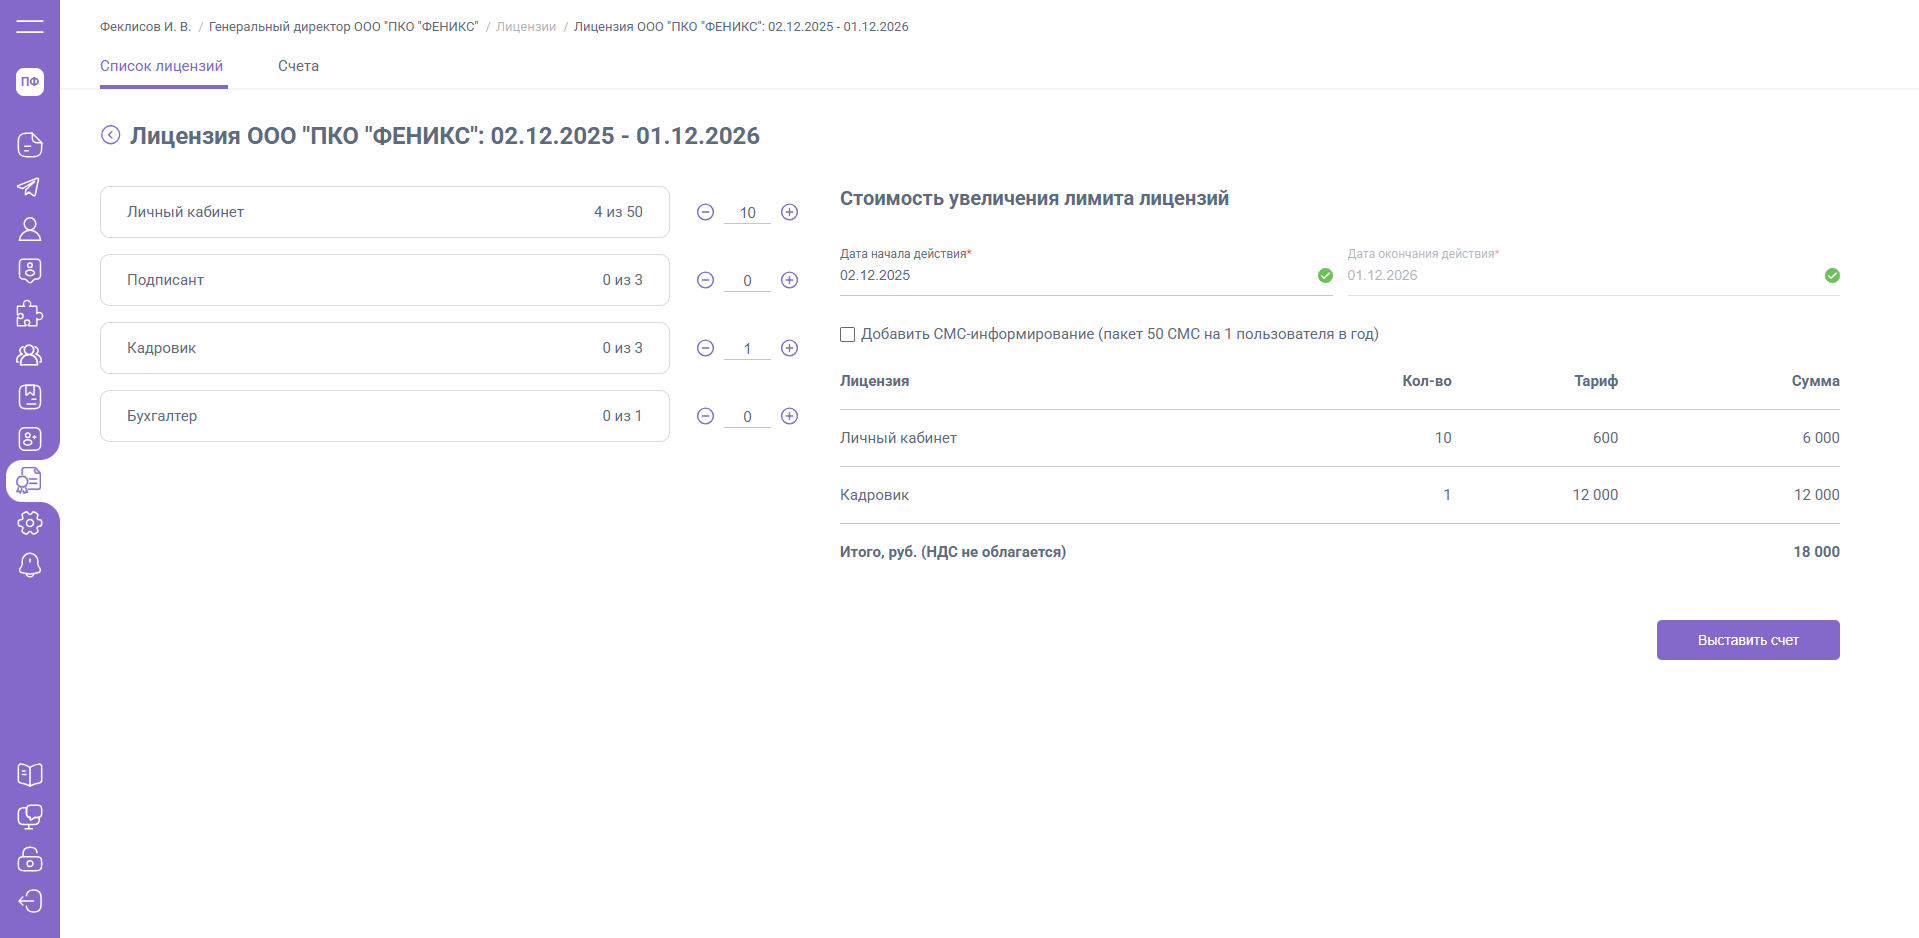Increase Бухгалтер license count with plus
The height and width of the screenshot is (938, 1919).
(x=789, y=416)
